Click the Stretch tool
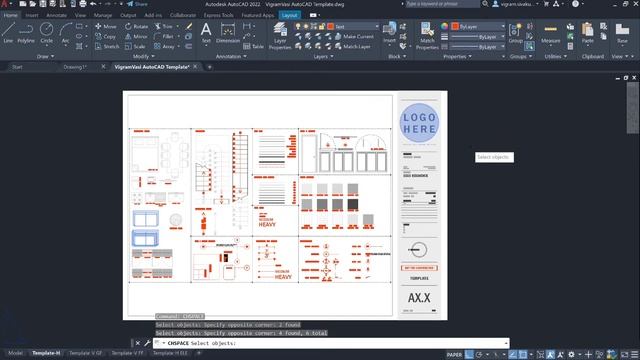Image resolution: width=640 pixels, height=360 pixels. [107, 47]
